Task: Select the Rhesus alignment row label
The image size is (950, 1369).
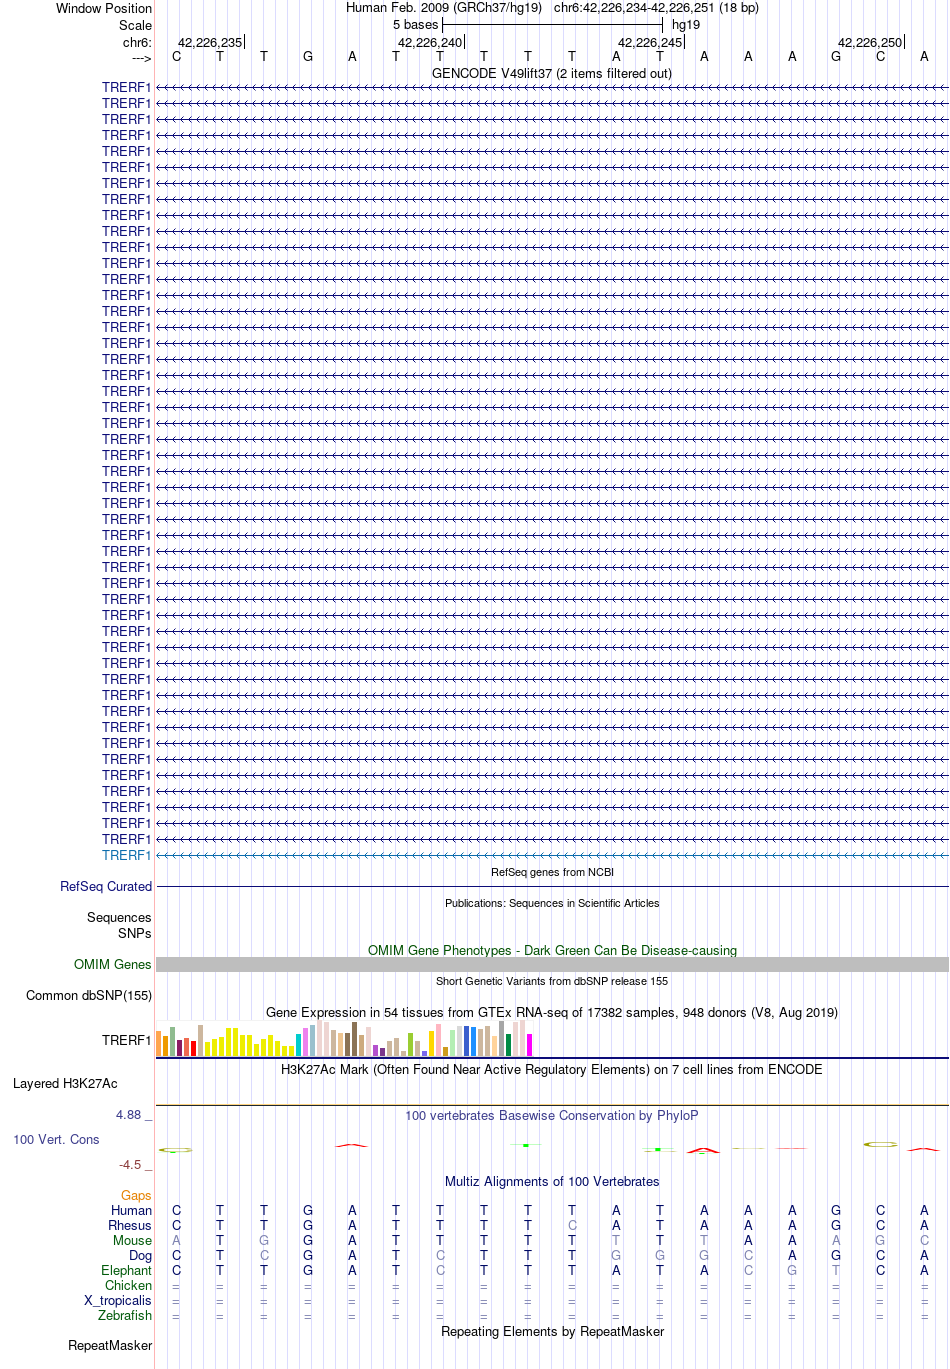Action: (130, 1225)
